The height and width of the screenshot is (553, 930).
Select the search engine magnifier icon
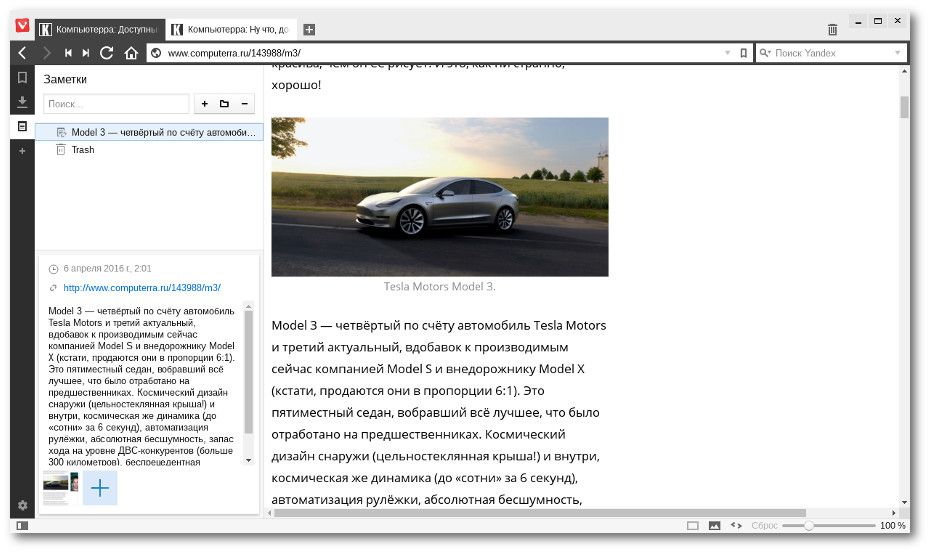click(x=765, y=53)
